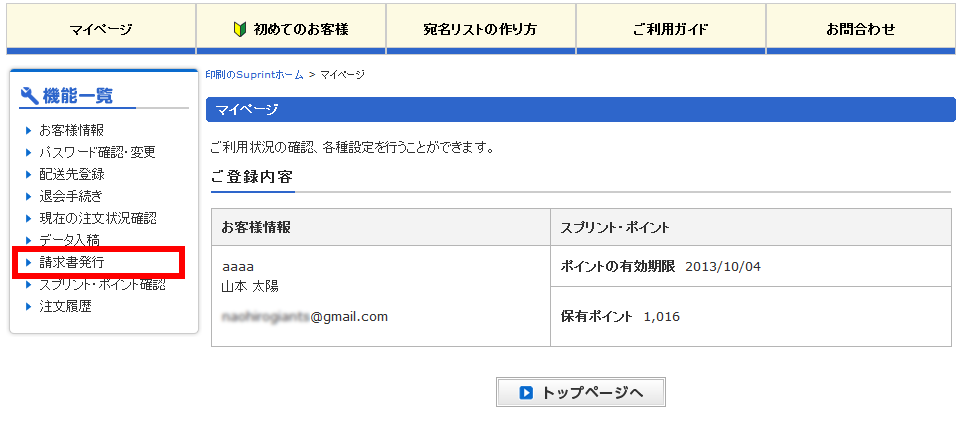961x446 pixels.
Task: Open 現在の注文状況確認 link
Action: 97,218
